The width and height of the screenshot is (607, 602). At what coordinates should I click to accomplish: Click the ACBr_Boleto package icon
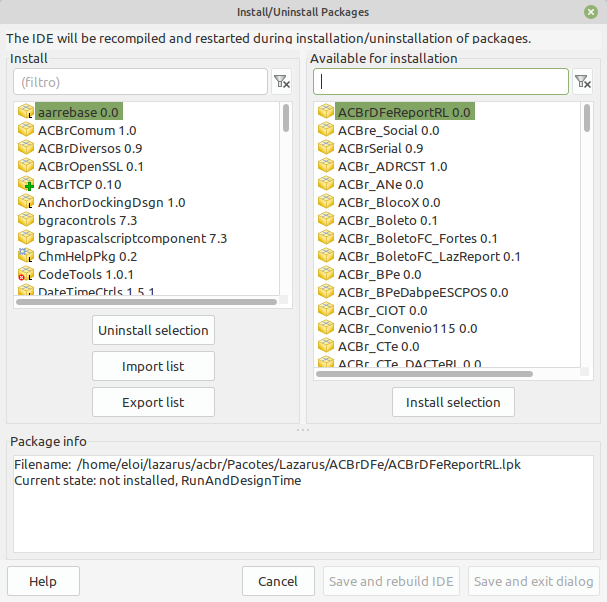pos(326,220)
